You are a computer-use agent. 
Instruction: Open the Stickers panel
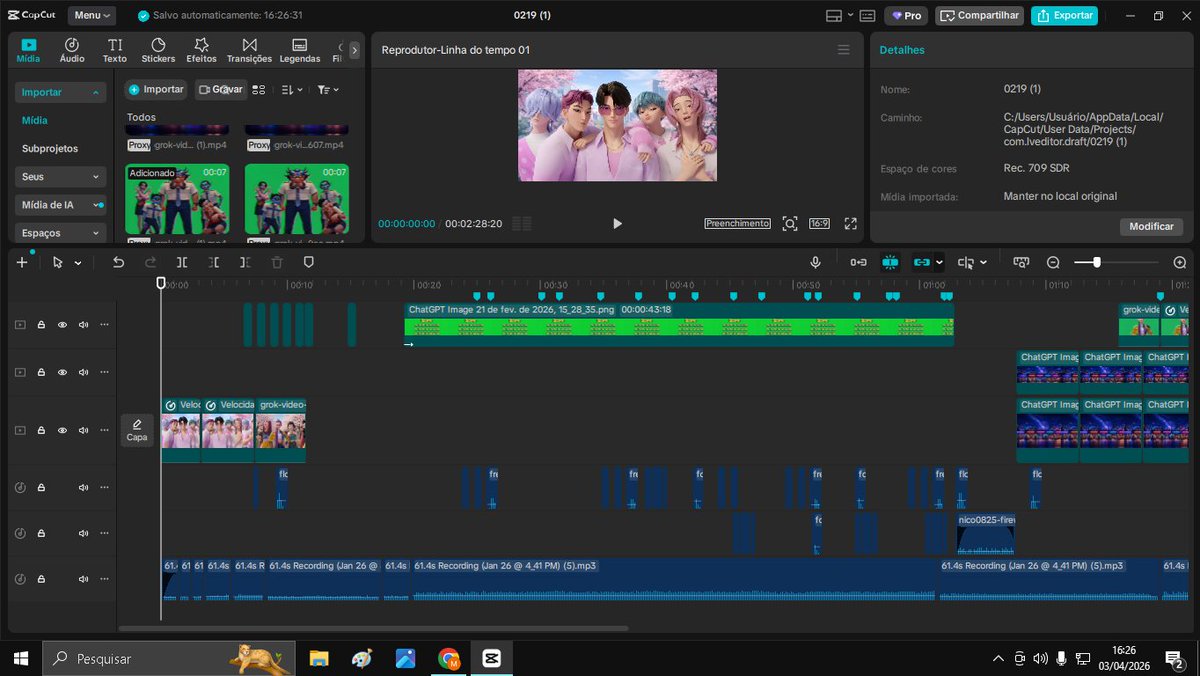[x=158, y=50]
